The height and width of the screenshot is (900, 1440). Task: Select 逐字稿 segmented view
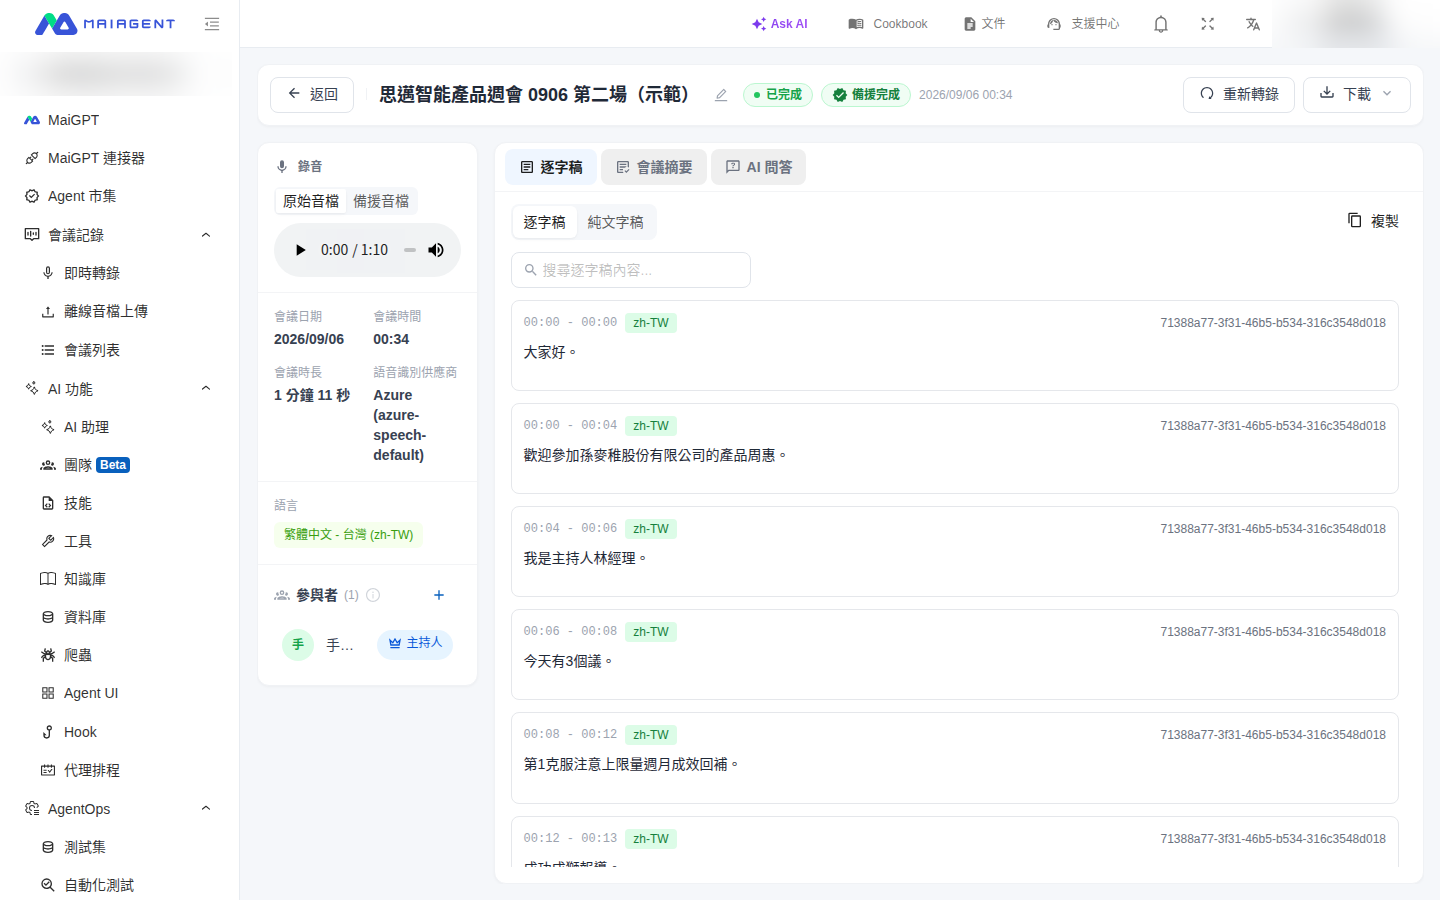[545, 222]
